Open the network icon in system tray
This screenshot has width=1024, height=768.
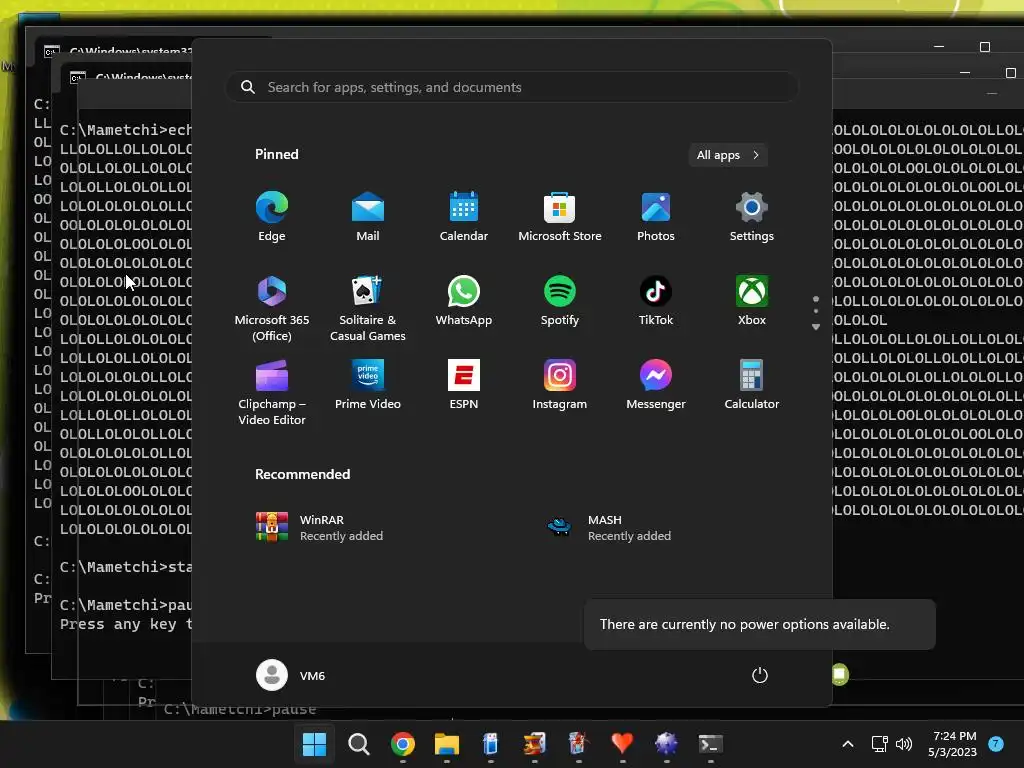click(879, 744)
